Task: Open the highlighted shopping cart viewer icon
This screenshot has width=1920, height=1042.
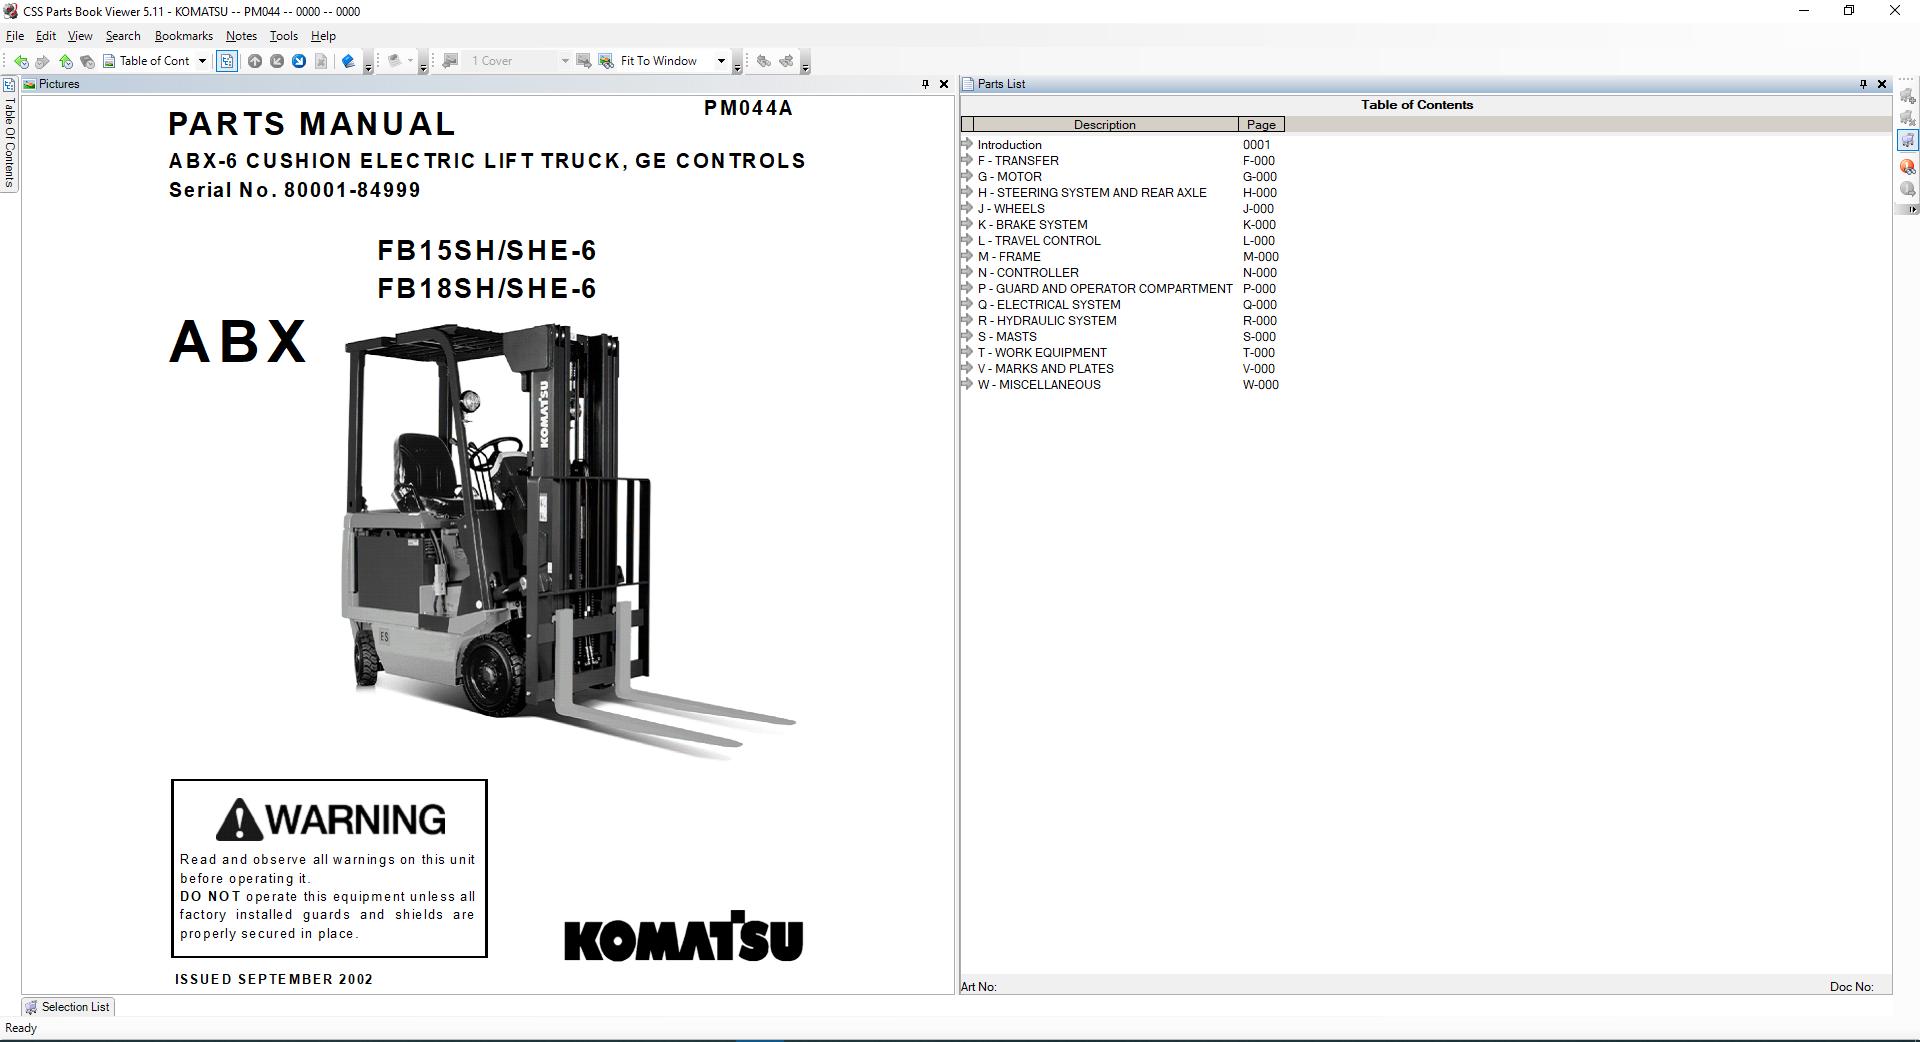Action: [1906, 140]
